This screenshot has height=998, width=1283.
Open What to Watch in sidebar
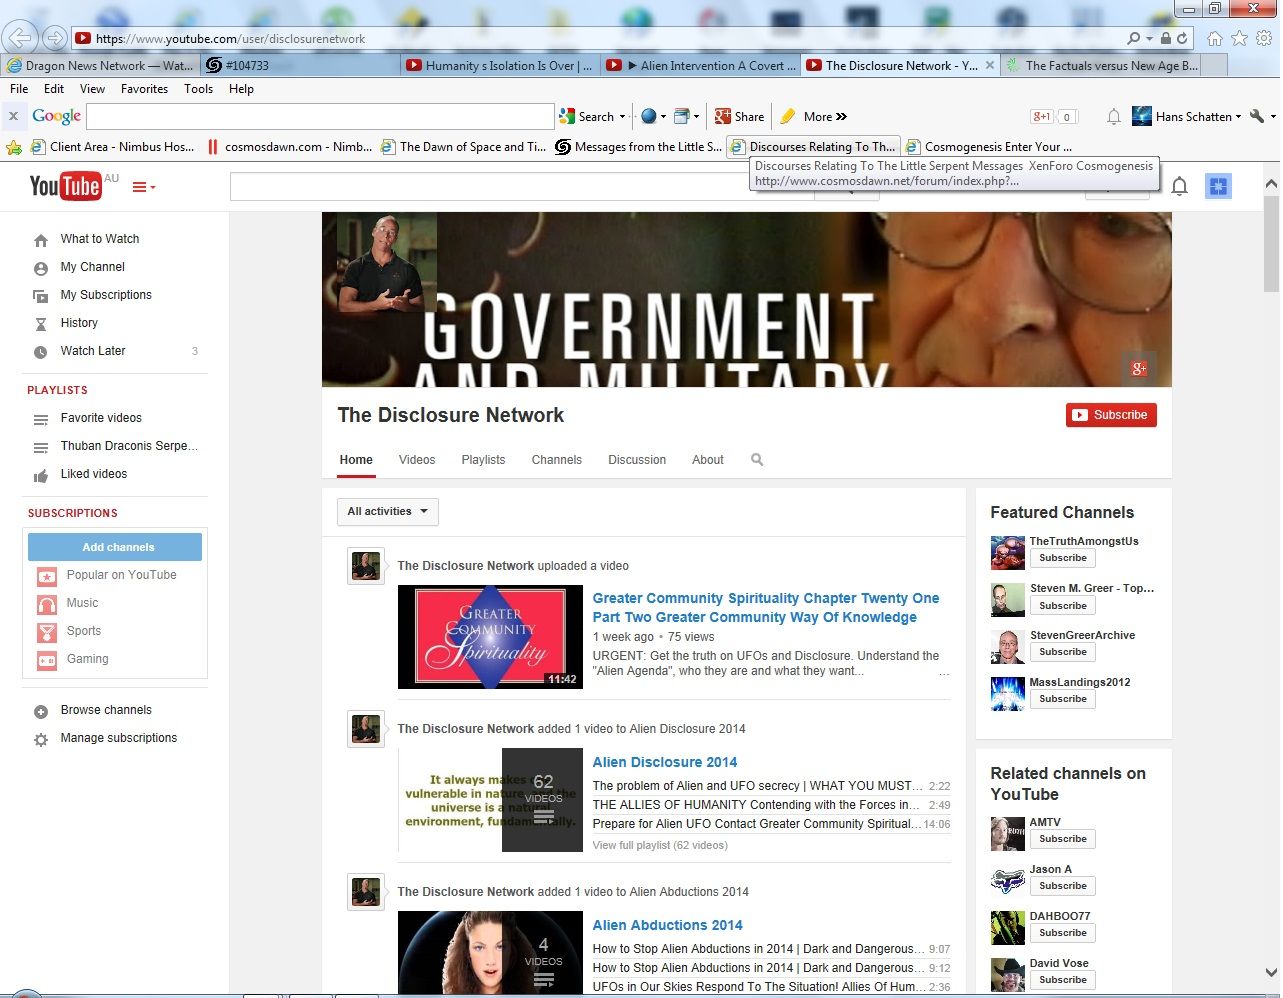click(x=100, y=239)
